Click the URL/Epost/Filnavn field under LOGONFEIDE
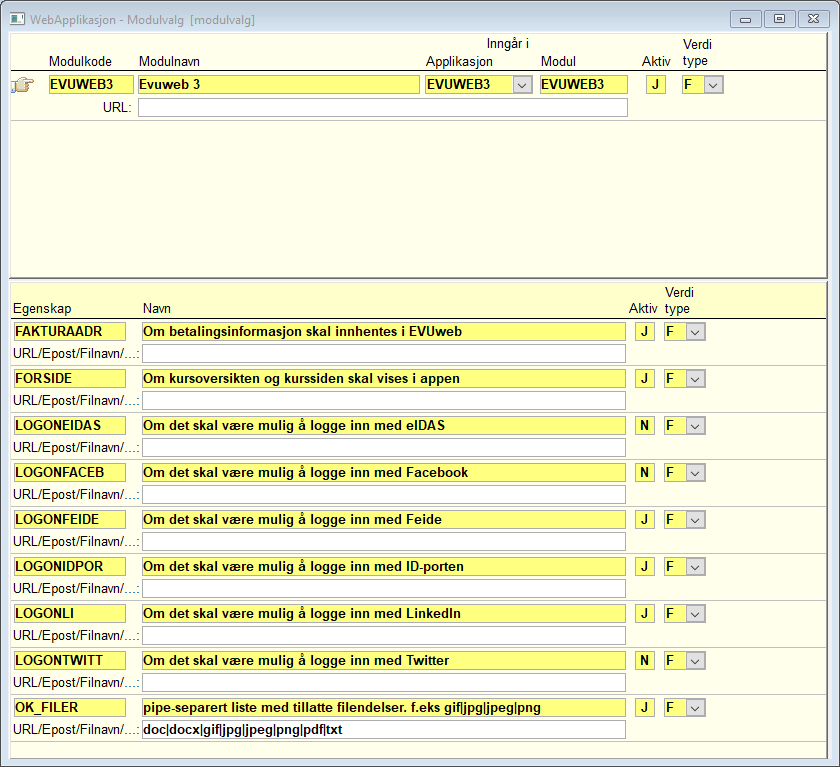This screenshot has width=840, height=767. click(x=384, y=542)
